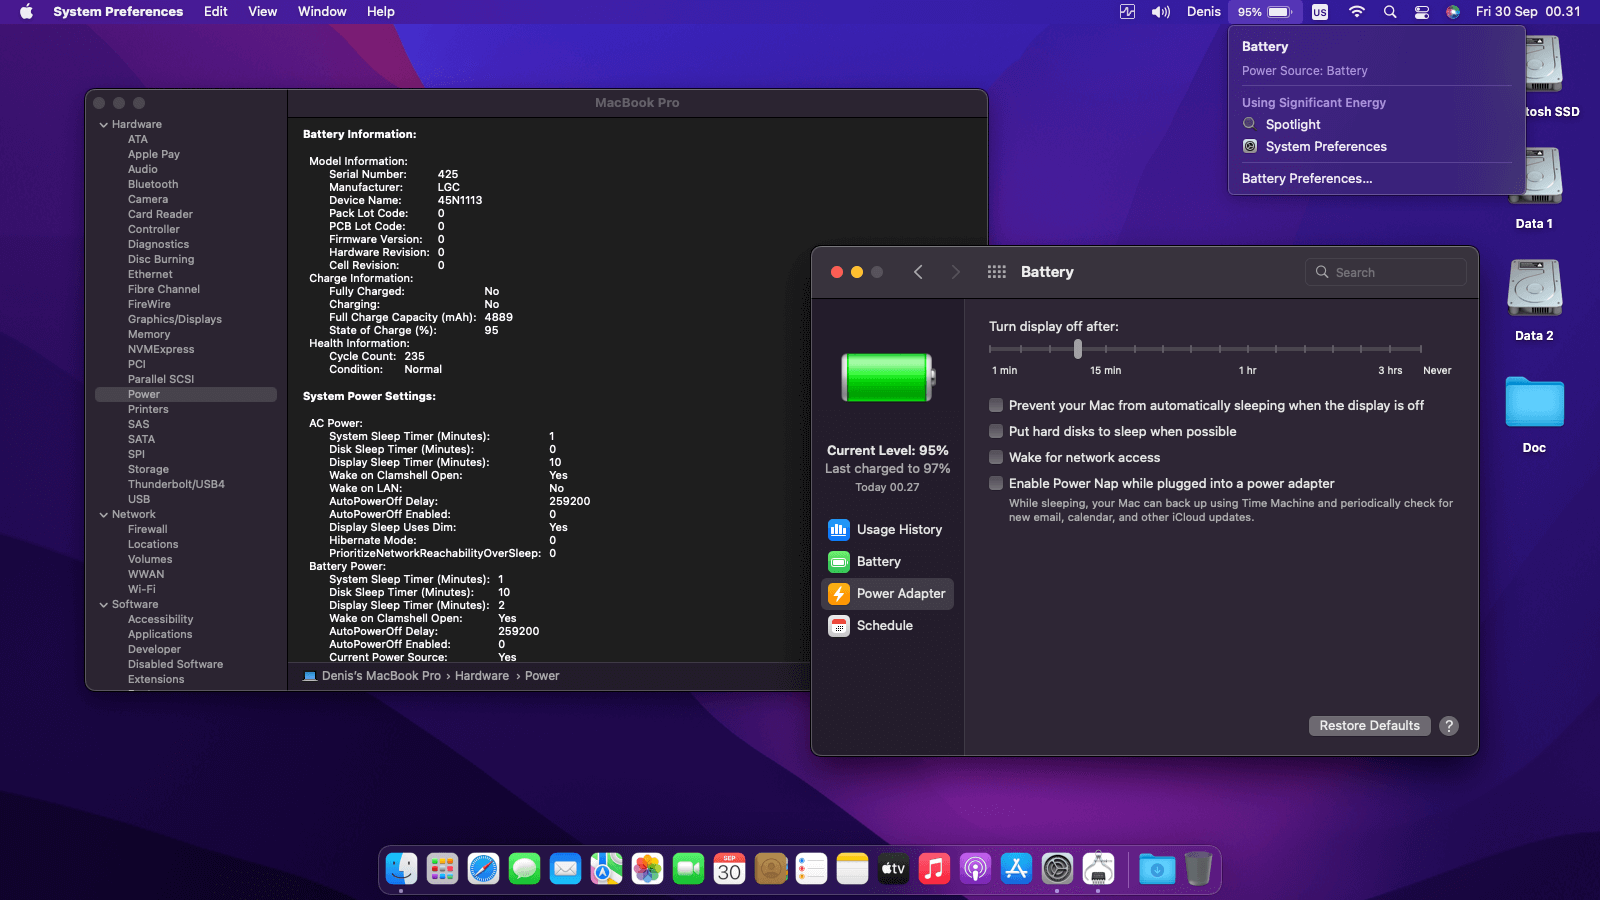Open the Edit menu
This screenshot has height=900, width=1600.
click(216, 12)
